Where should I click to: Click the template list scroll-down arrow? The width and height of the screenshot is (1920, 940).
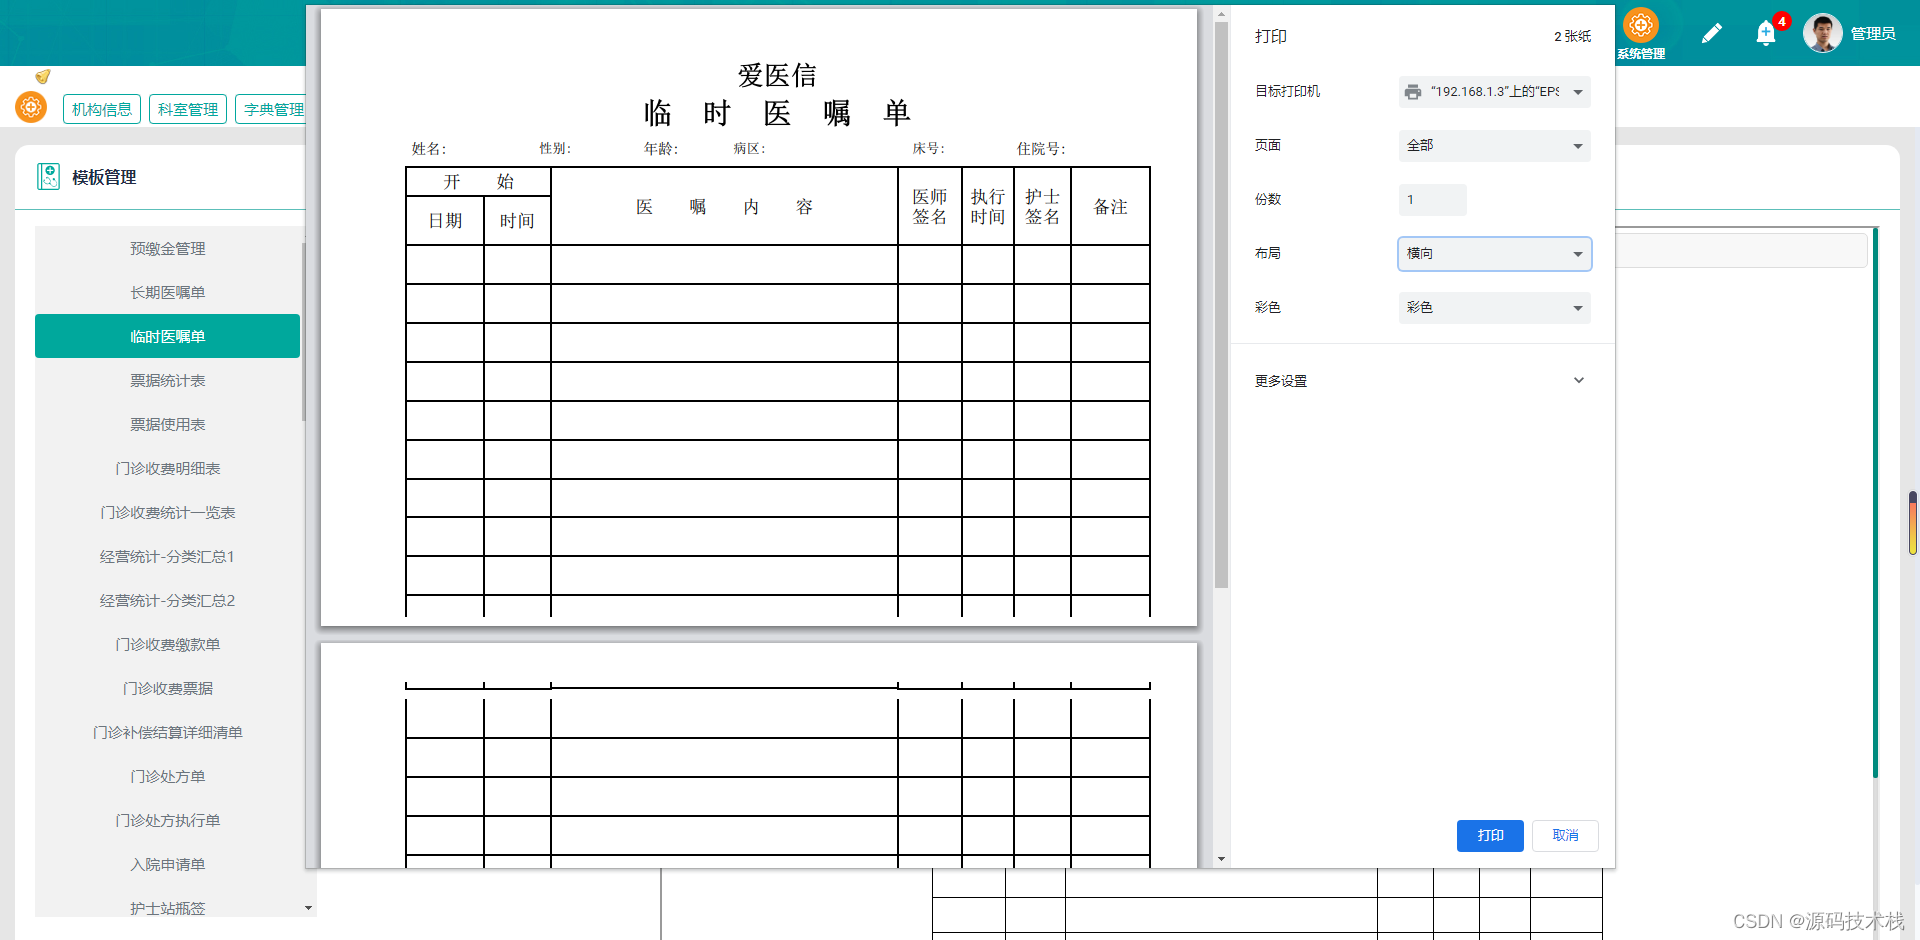click(308, 908)
